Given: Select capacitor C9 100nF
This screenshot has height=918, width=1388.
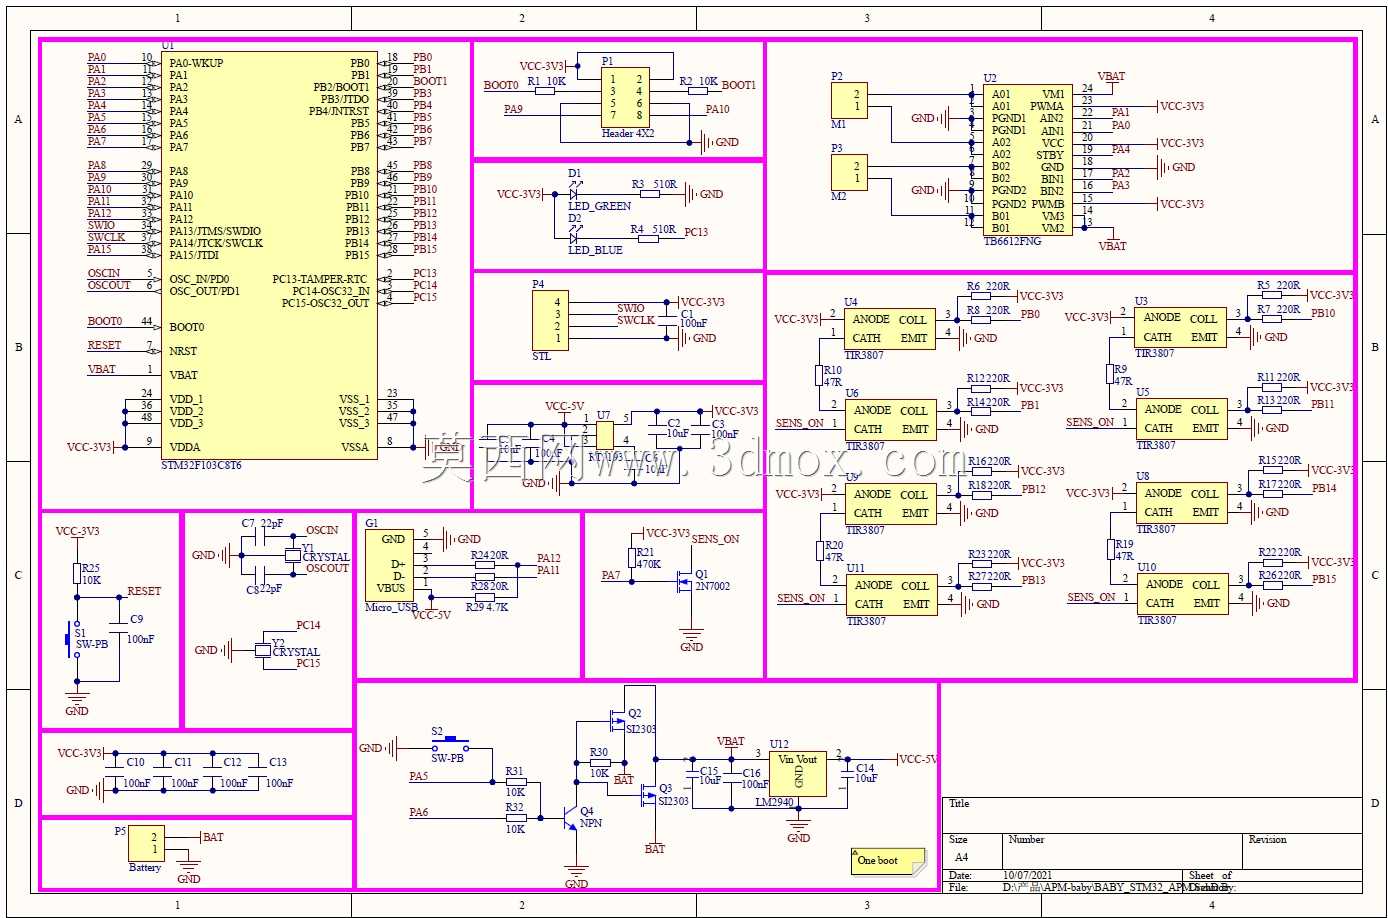Looking at the screenshot, I should 120,627.
